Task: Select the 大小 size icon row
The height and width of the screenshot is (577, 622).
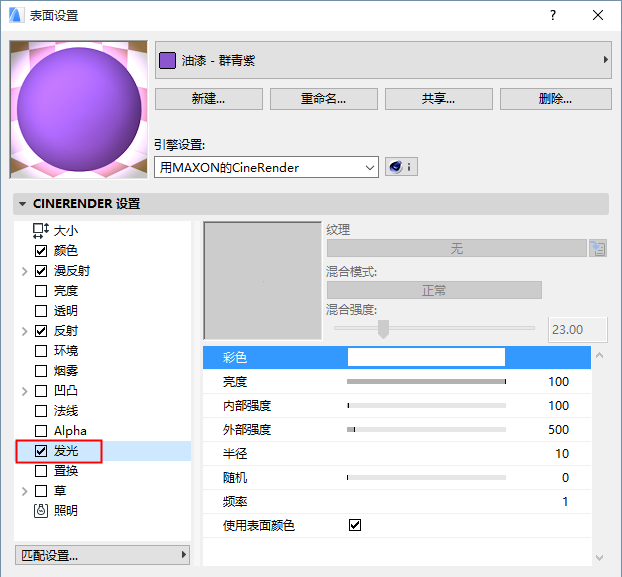Action: [40, 230]
